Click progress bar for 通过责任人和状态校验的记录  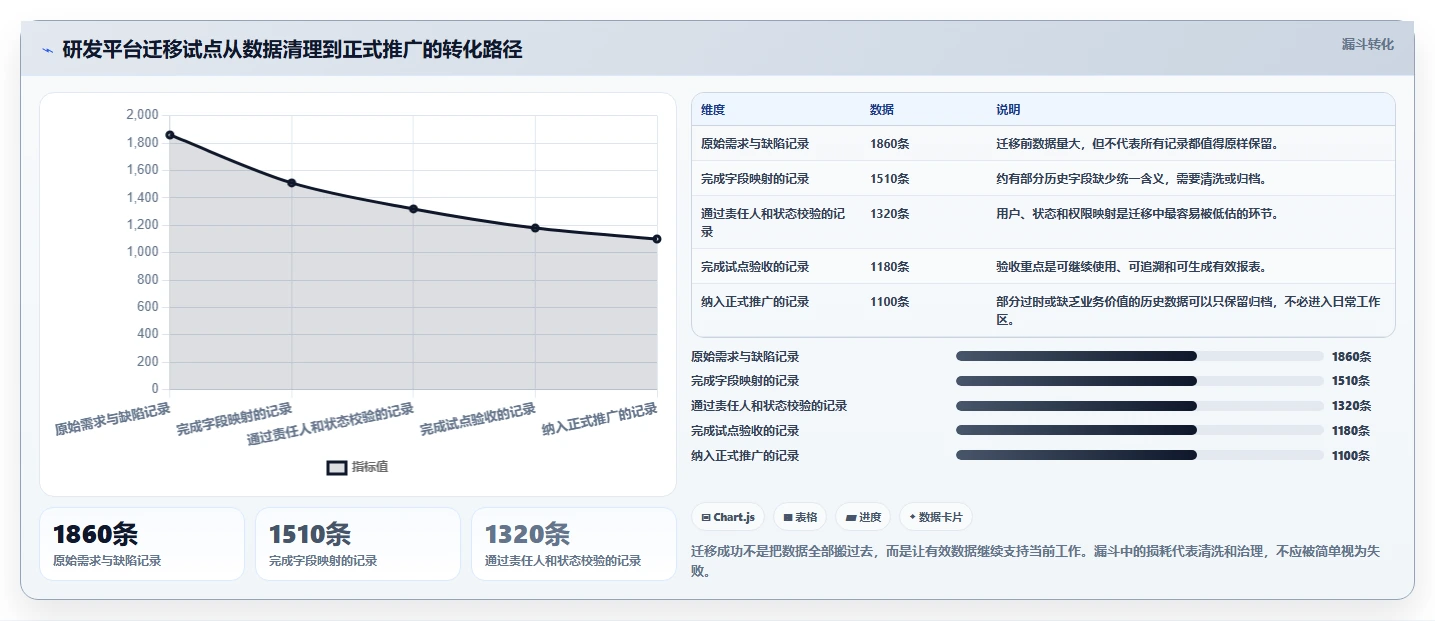[1140, 406]
